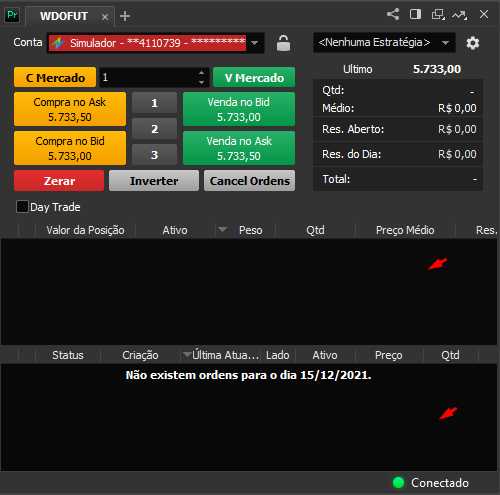Screen dimensions: 500x495
Task: Toggle the padlock account lock icon
Action: (x=283, y=43)
